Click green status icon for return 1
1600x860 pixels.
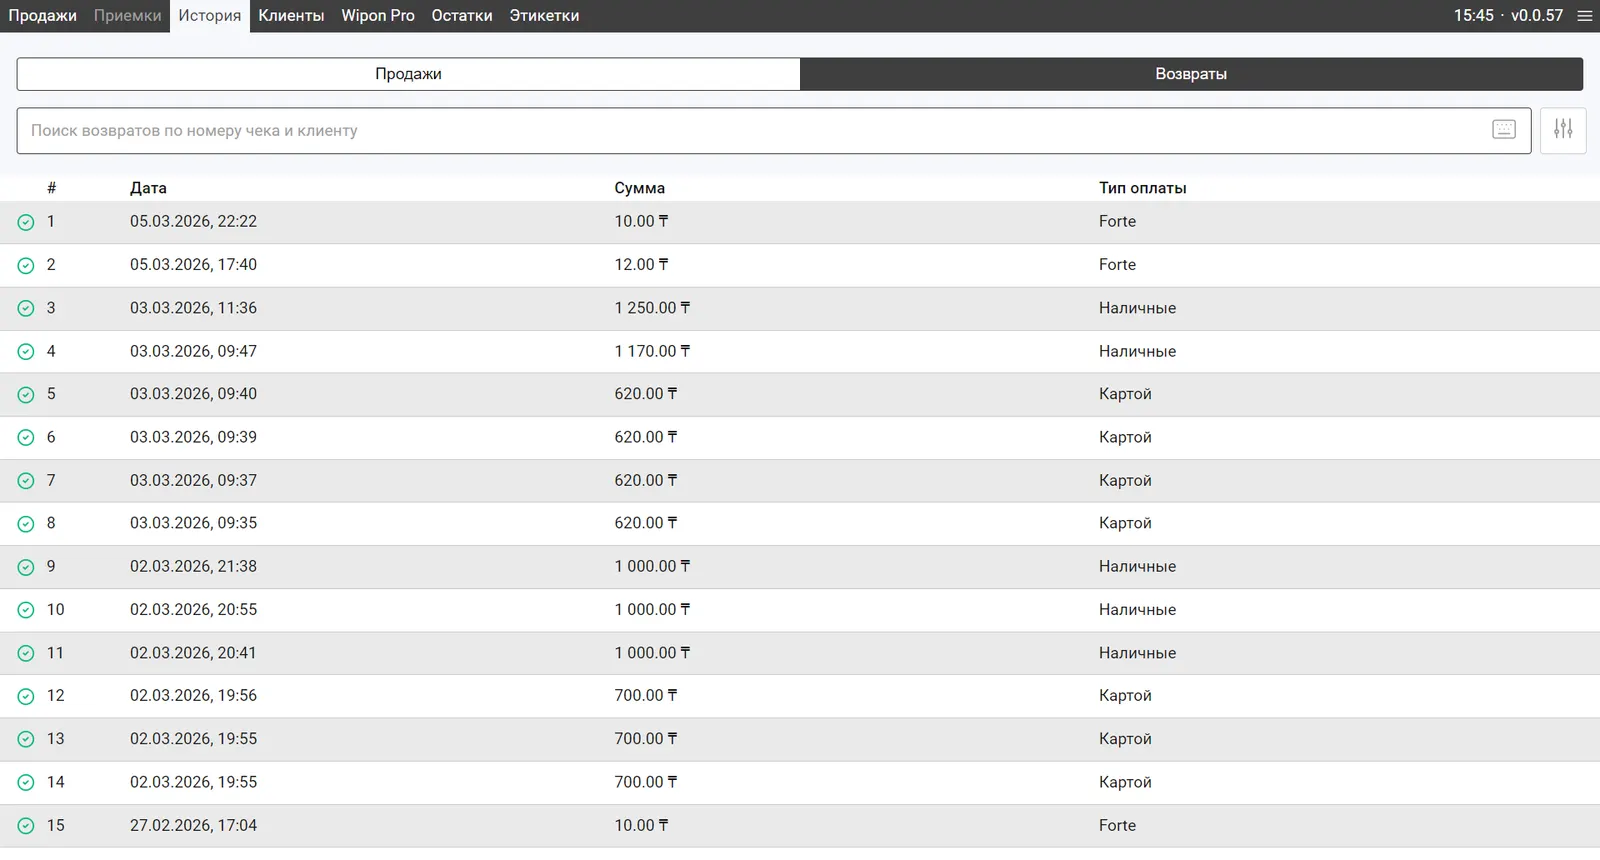coord(26,223)
